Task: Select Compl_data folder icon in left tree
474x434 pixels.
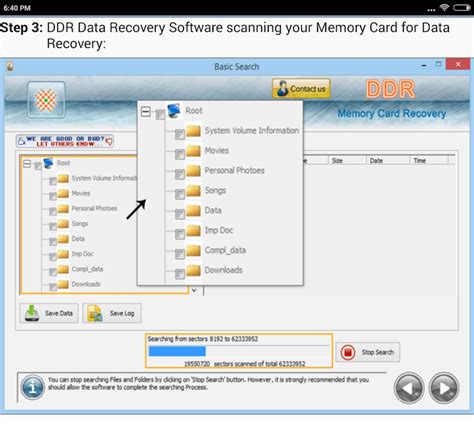Action: pyautogui.click(x=63, y=269)
